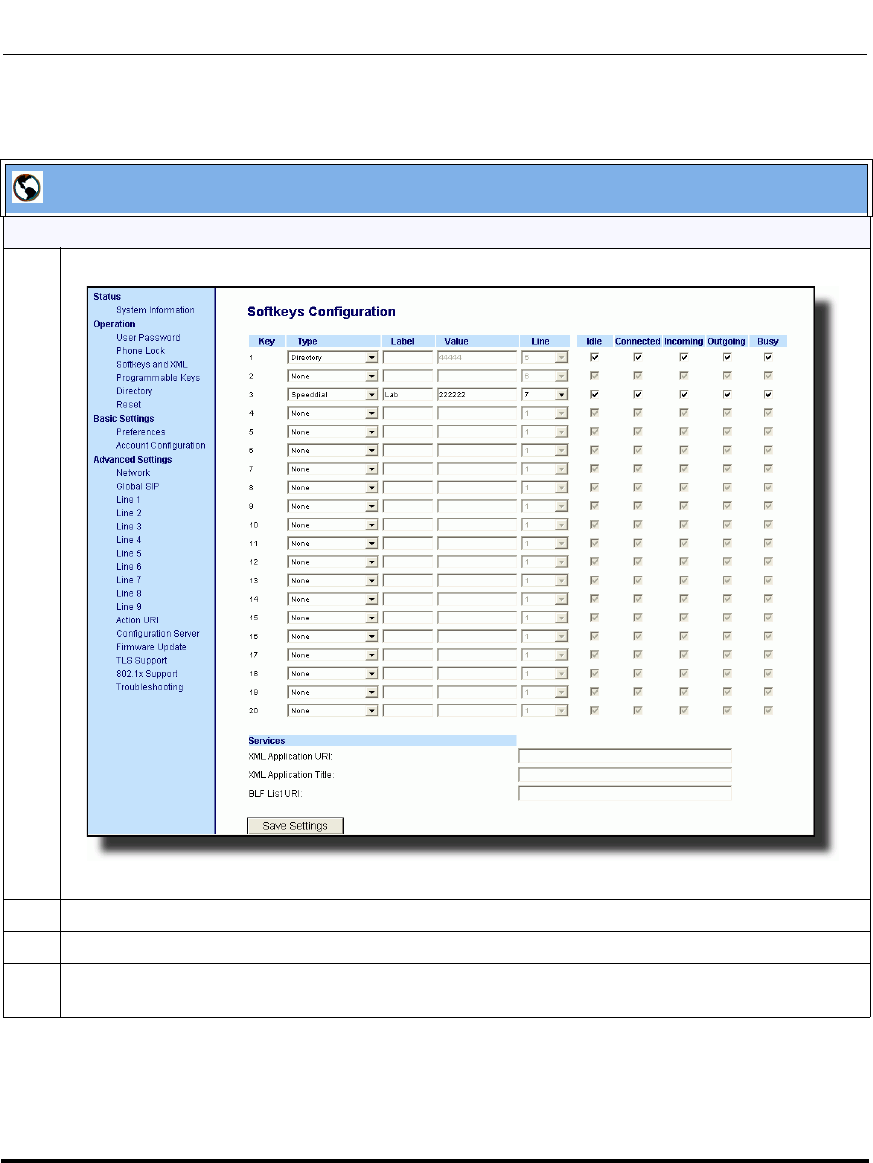The image size is (873, 1163).
Task: Click XML Application Title field
Action: [625, 775]
